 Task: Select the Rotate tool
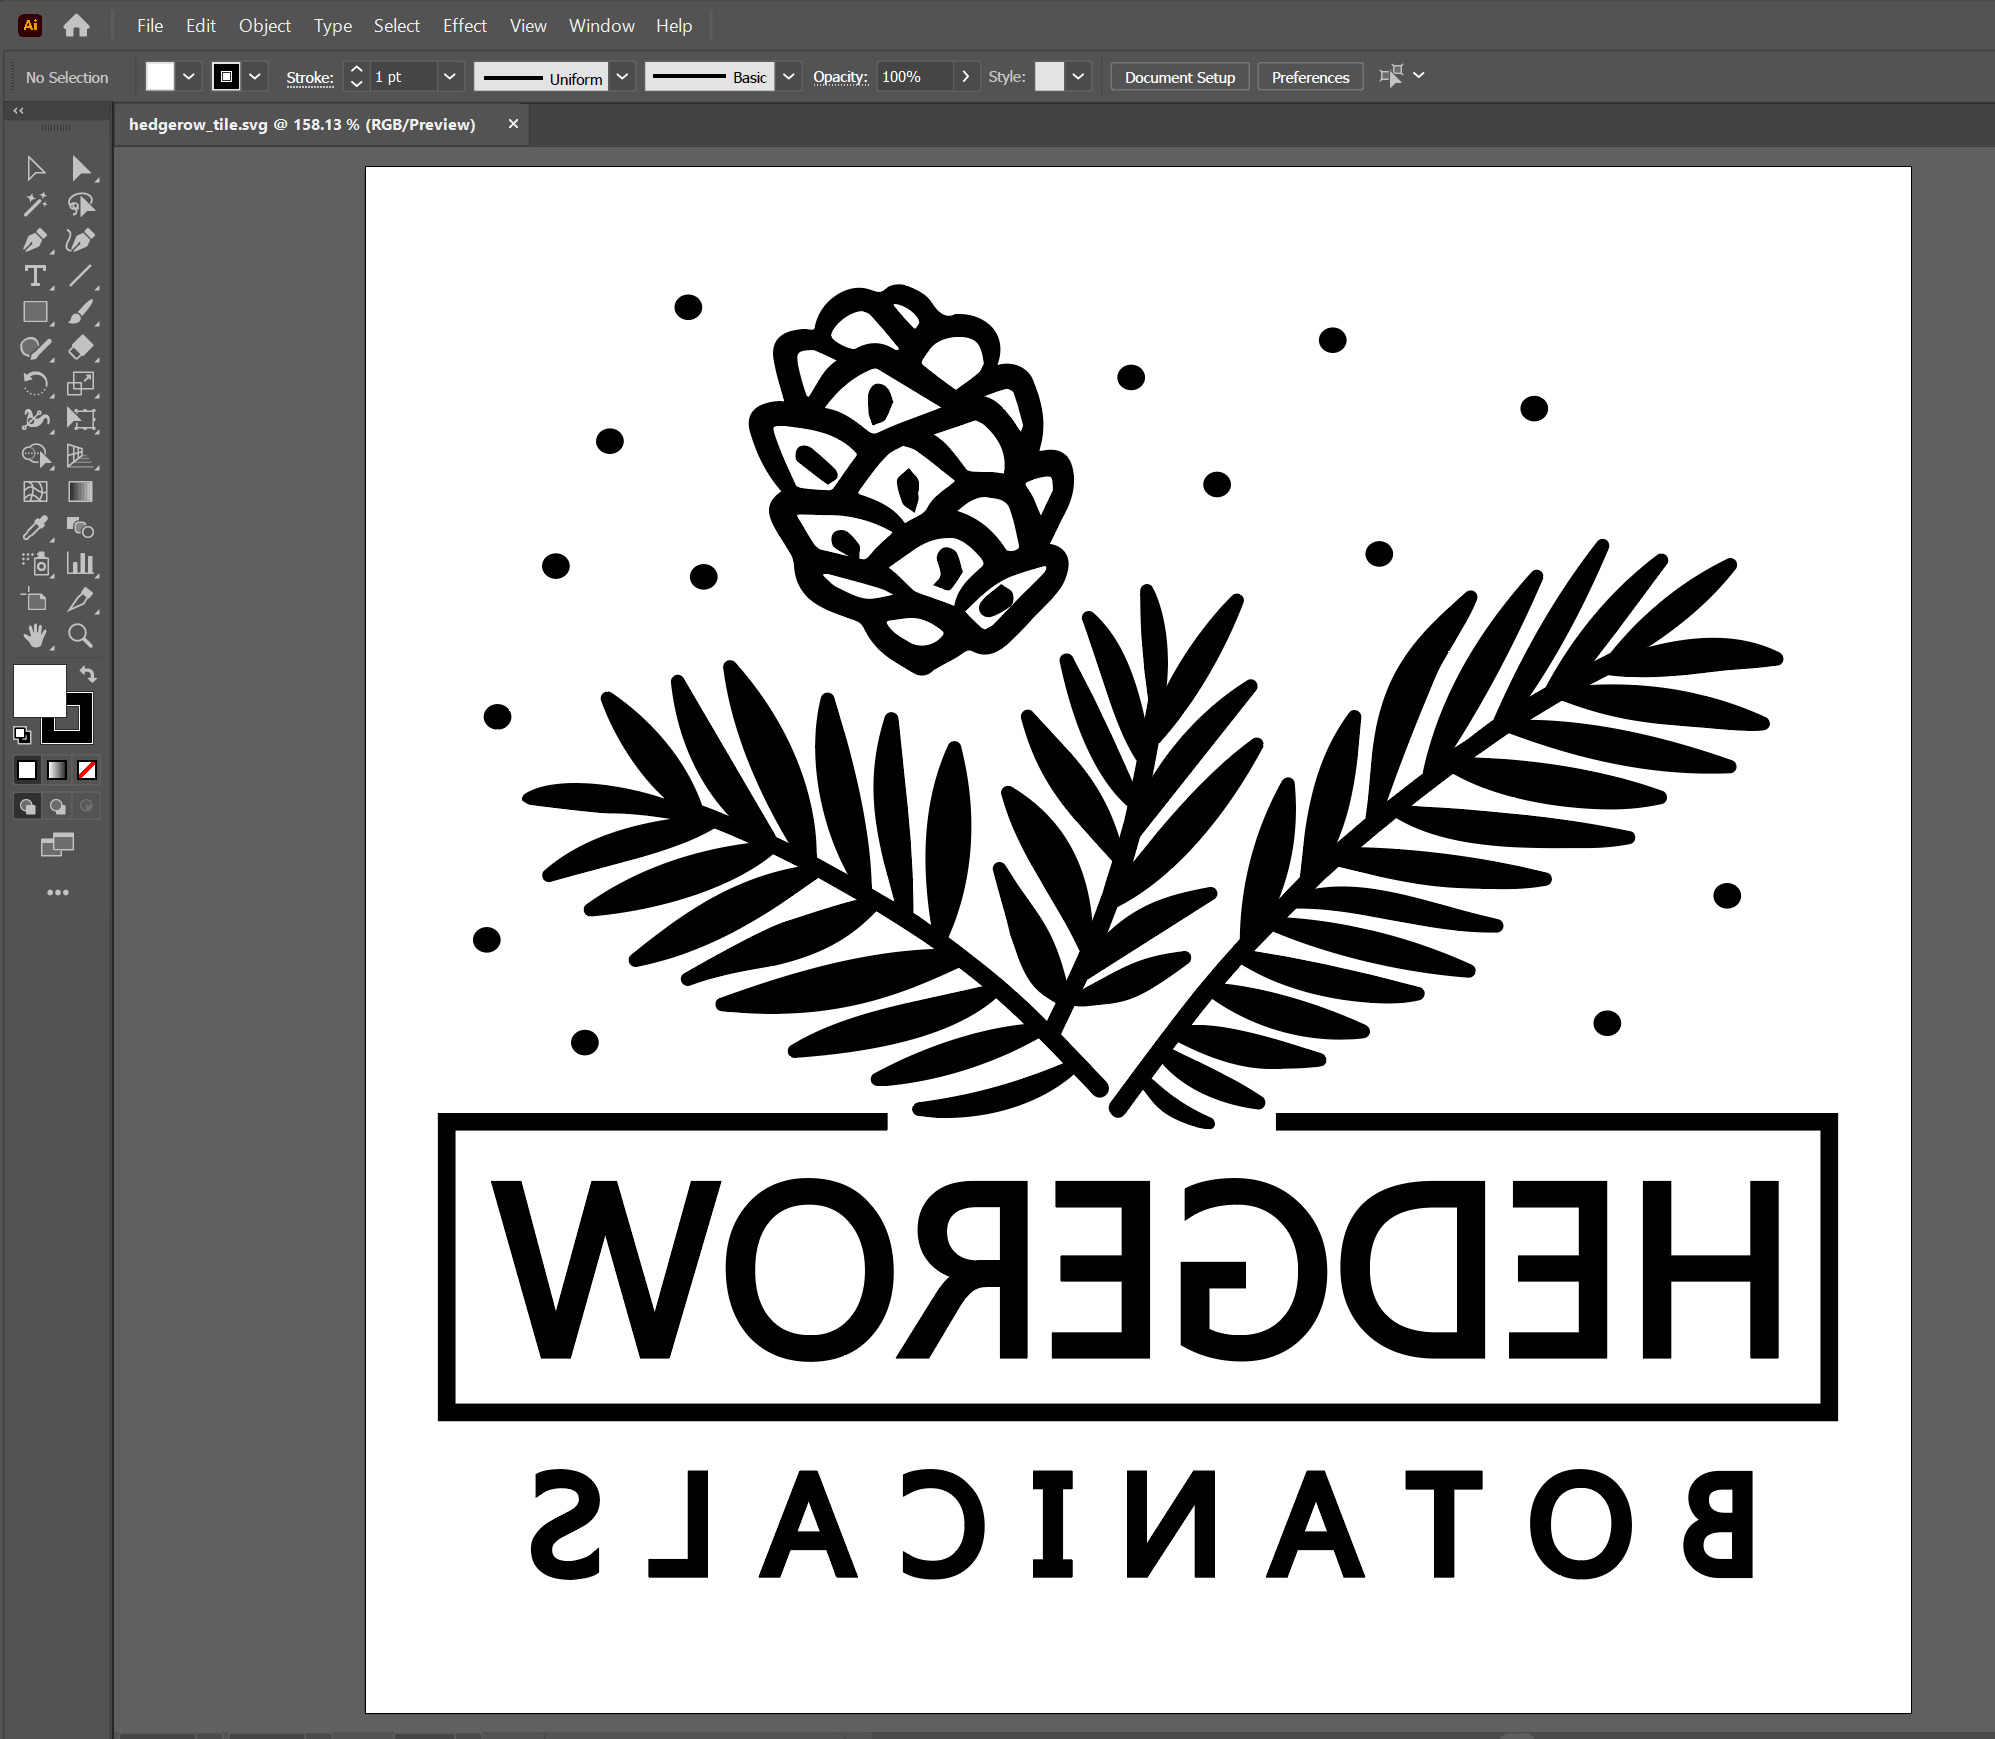36,384
